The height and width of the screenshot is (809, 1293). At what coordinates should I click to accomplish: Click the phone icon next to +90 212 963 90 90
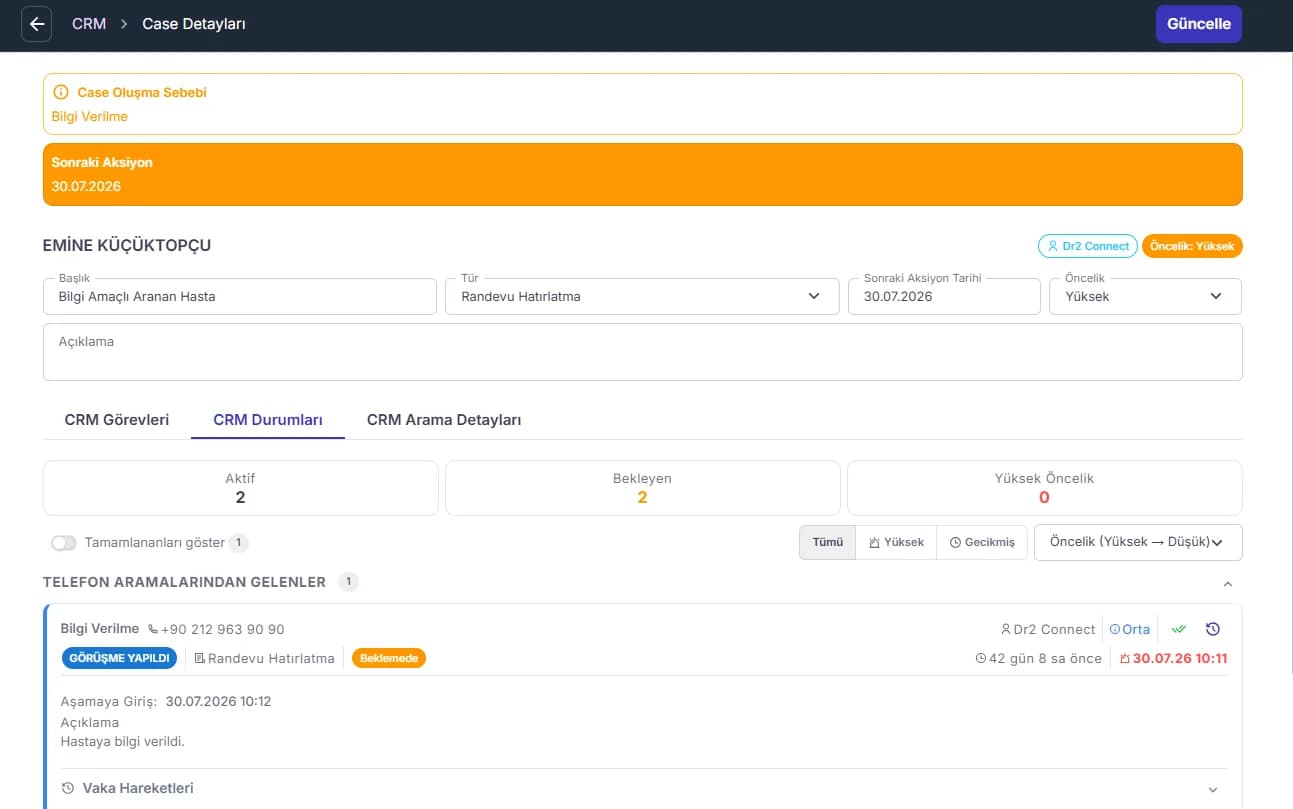coord(153,630)
